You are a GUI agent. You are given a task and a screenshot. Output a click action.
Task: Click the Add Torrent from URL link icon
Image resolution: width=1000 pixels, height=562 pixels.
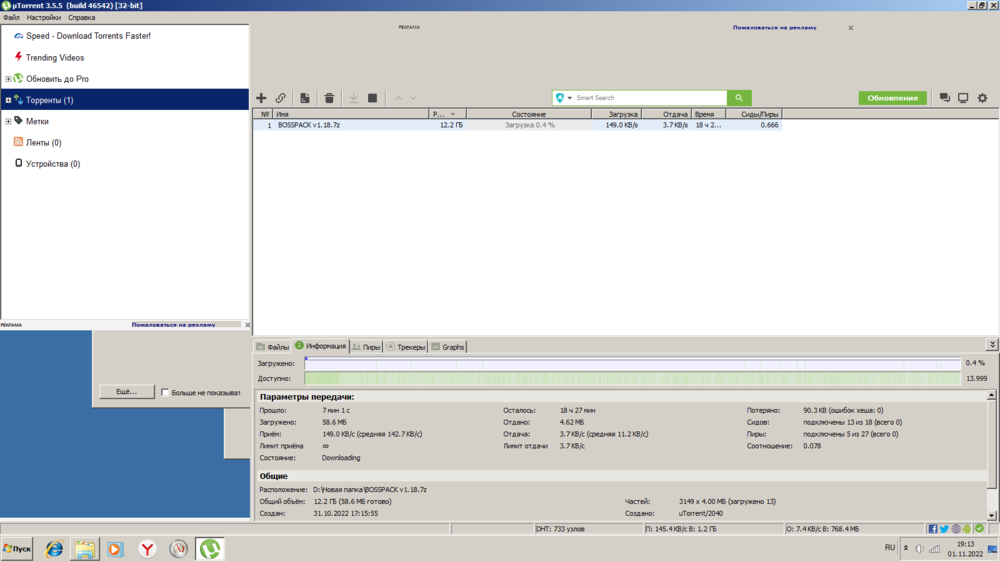(281, 98)
